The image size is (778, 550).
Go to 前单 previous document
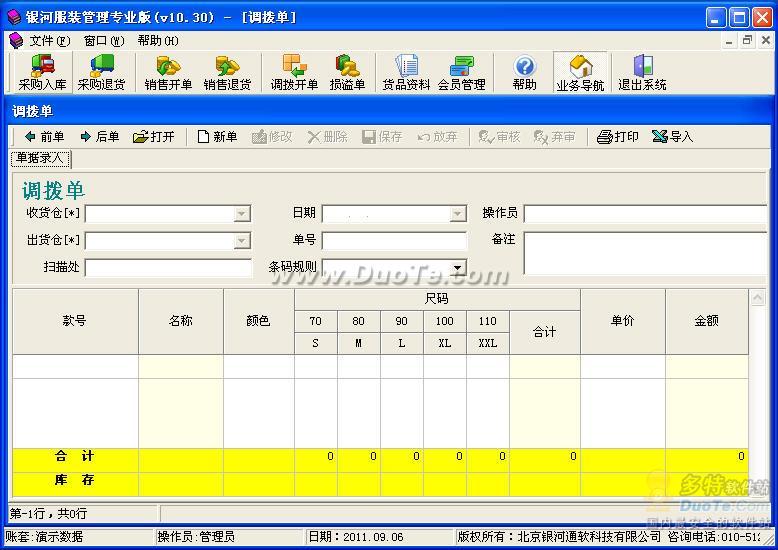(44, 137)
